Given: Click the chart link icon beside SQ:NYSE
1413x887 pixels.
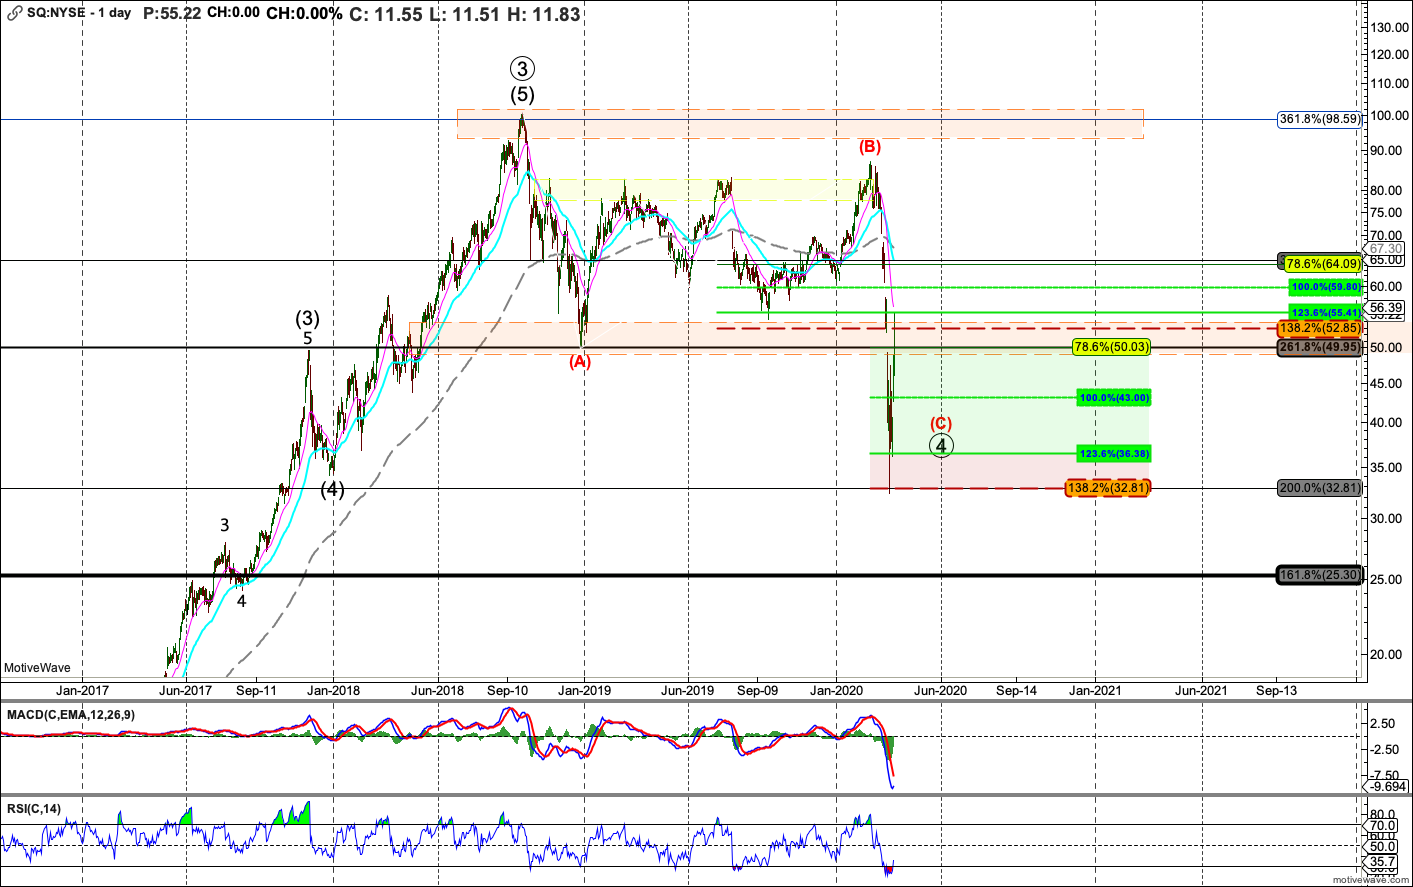Looking at the screenshot, I should point(14,14).
